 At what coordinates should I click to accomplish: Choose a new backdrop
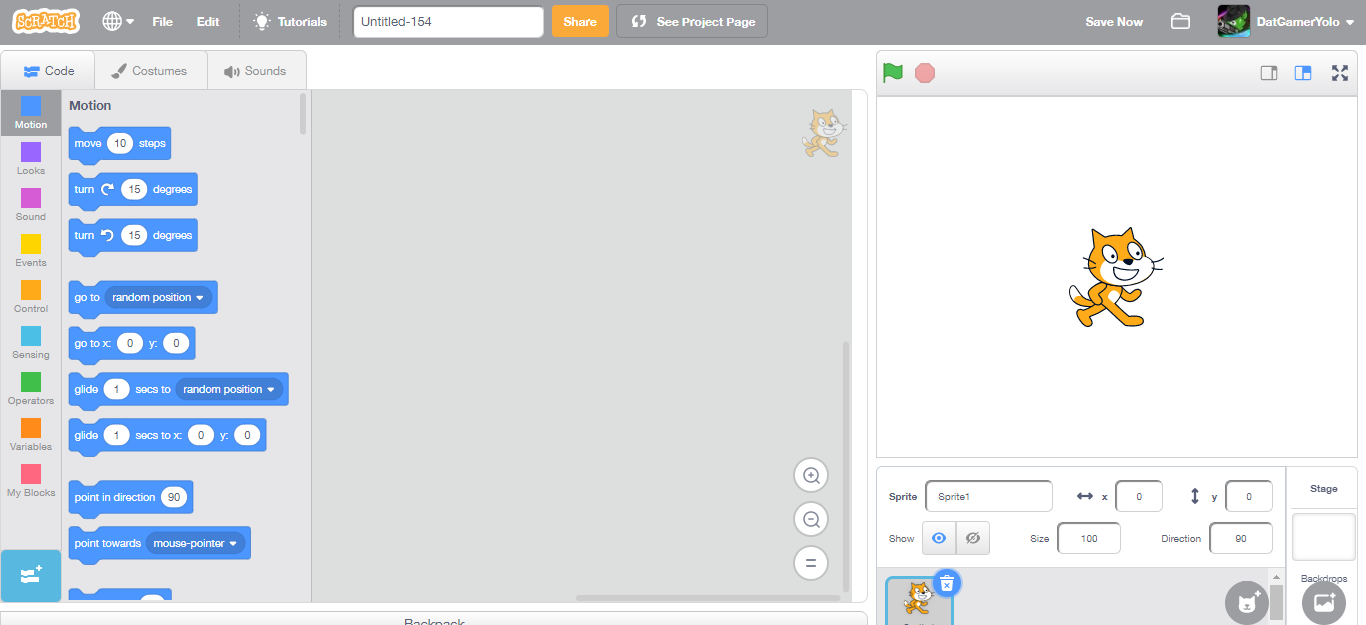pos(1323,602)
